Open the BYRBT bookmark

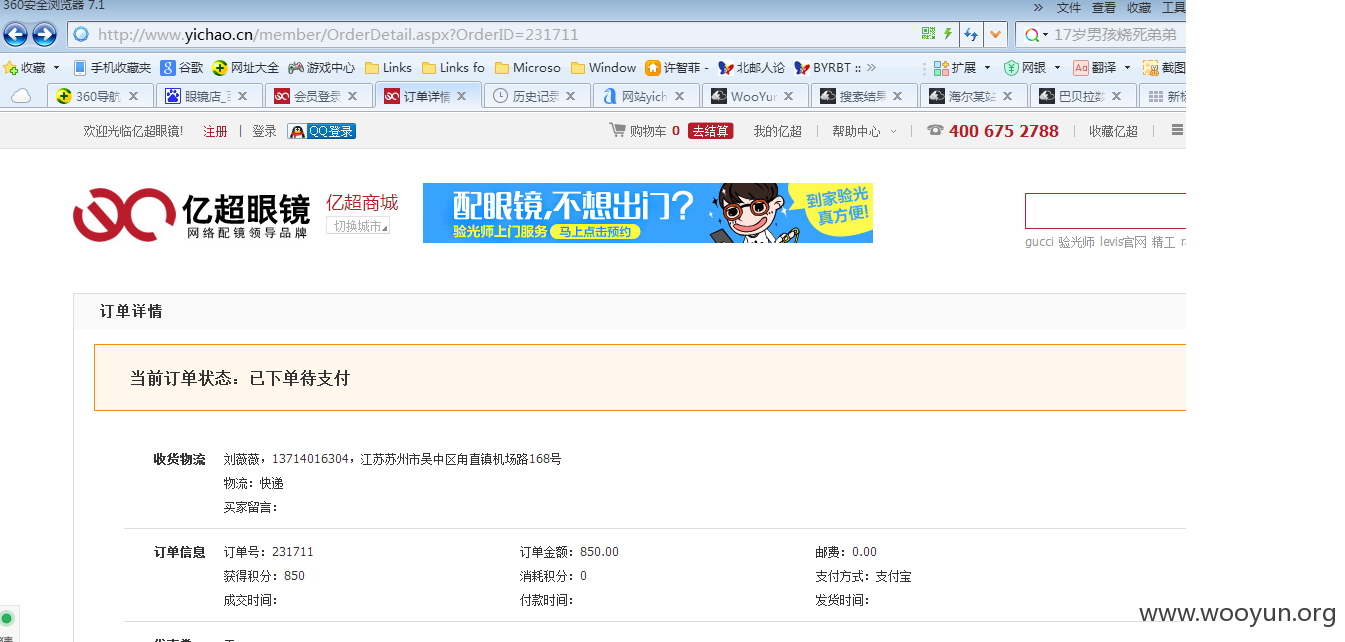pyautogui.click(x=828, y=68)
